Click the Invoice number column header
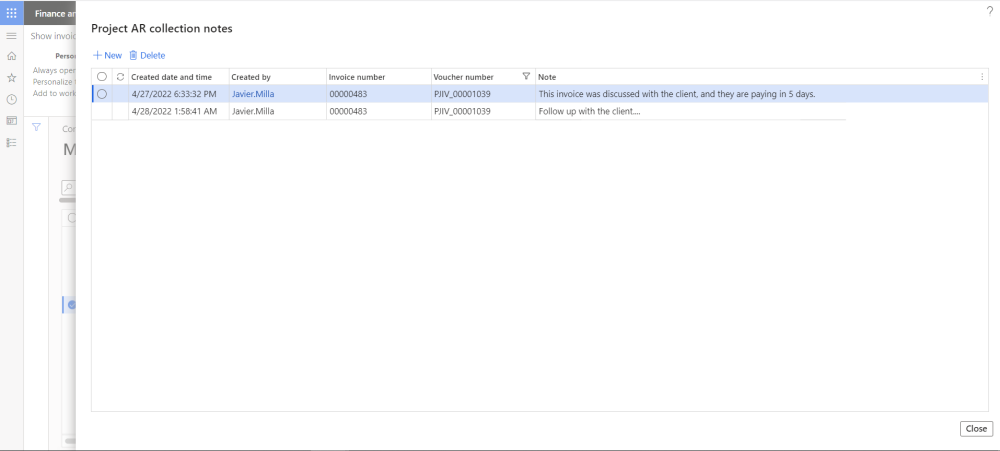This screenshot has height=451, width=1000. [357, 77]
